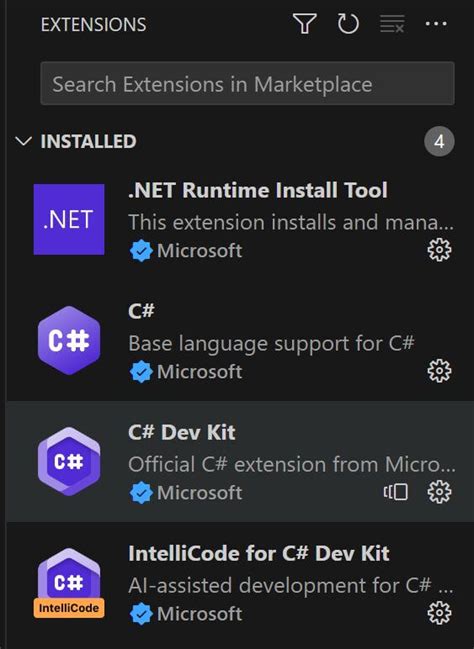
Task: Open the C# Dev Kit title
Action: click(182, 433)
